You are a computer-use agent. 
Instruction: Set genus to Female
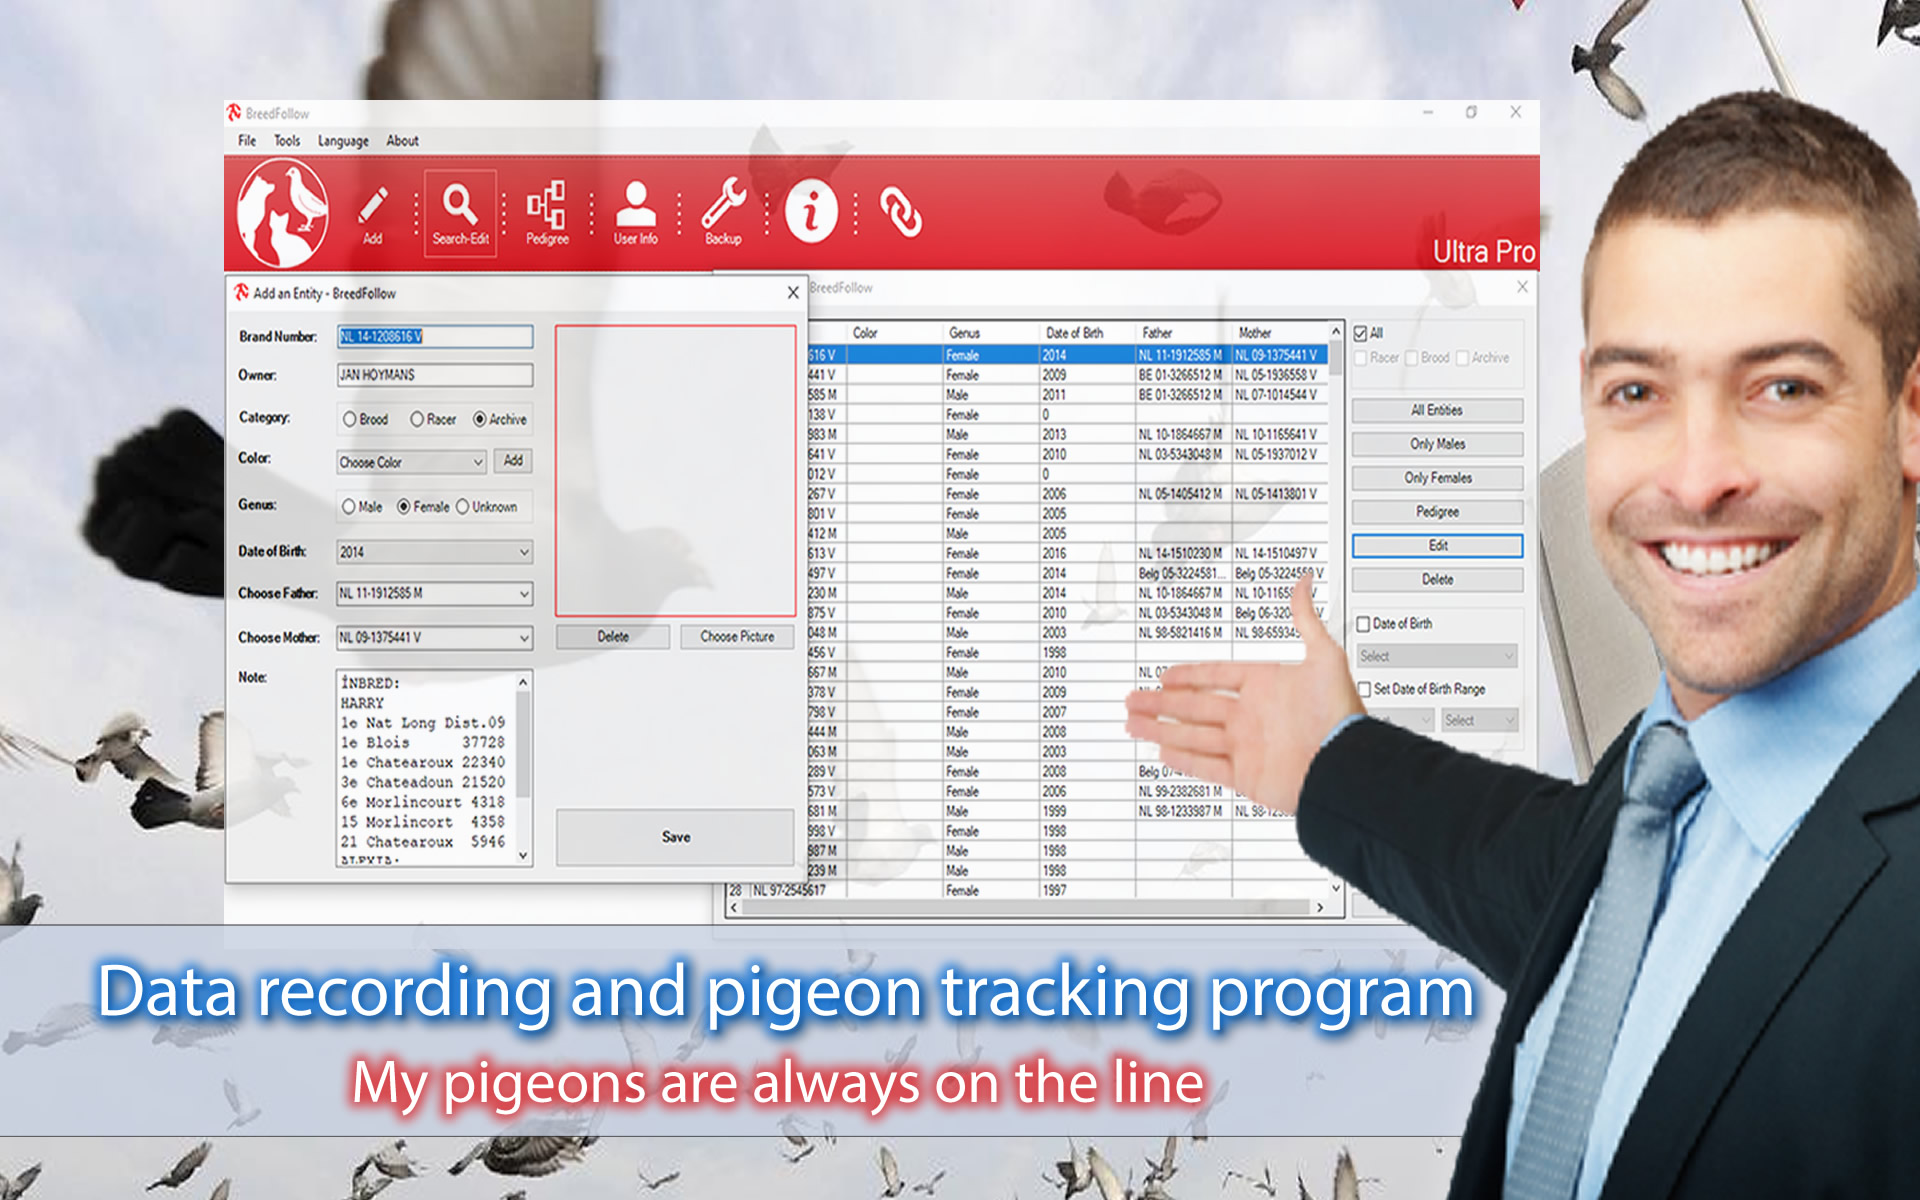(x=404, y=507)
